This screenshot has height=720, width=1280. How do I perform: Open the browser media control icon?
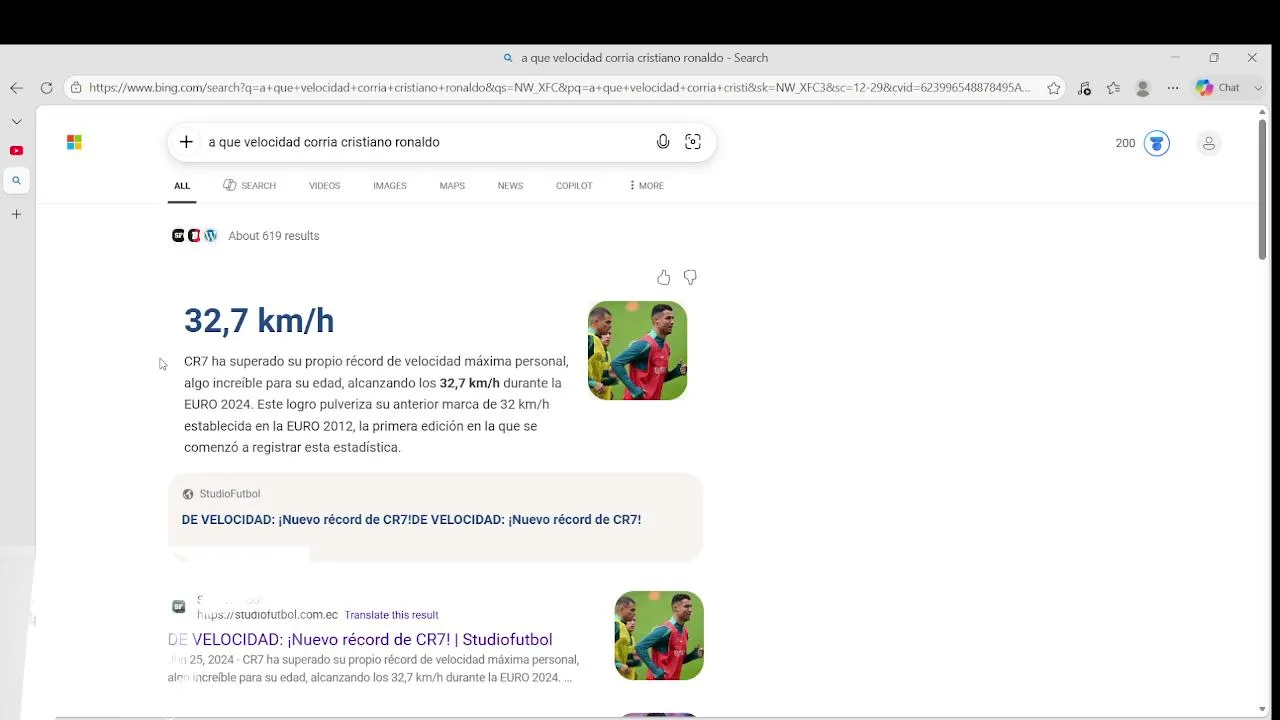1084,88
